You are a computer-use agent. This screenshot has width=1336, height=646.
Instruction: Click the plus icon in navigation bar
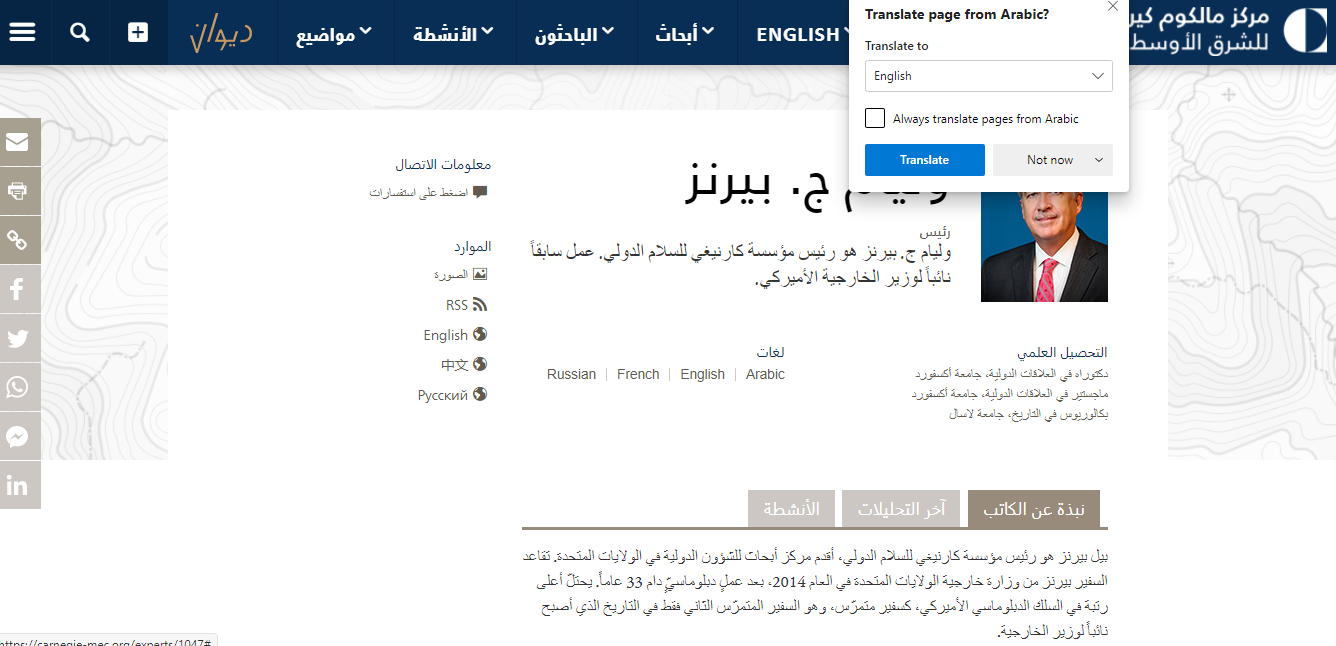(x=138, y=32)
